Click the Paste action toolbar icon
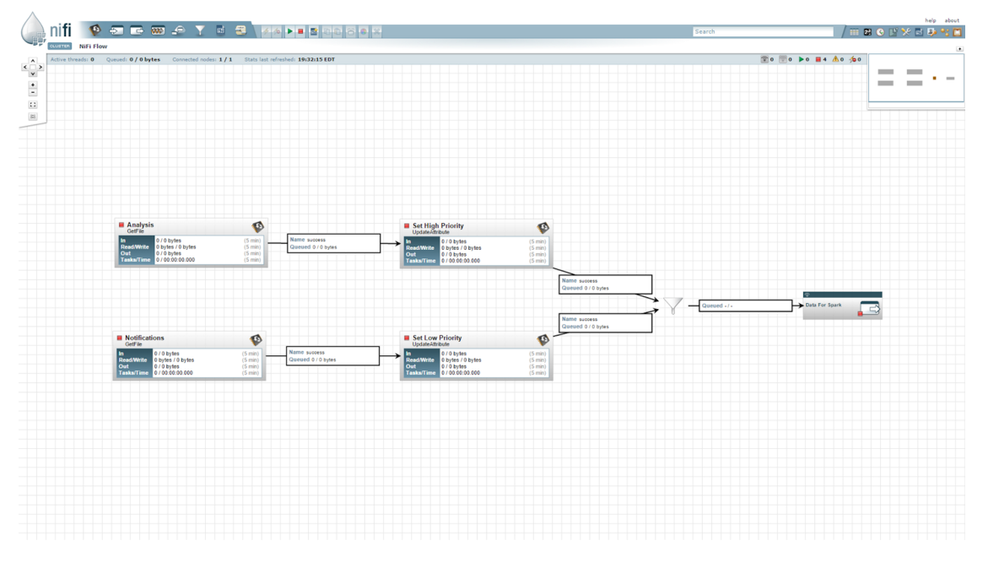 click(x=337, y=31)
